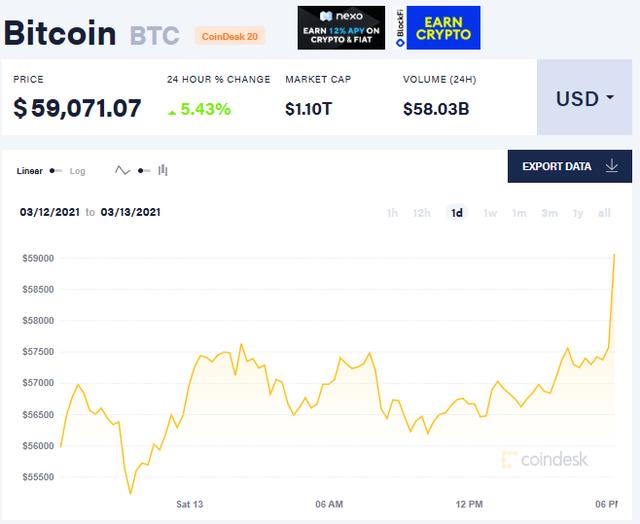Click the Export Data button

pyautogui.click(x=570, y=166)
